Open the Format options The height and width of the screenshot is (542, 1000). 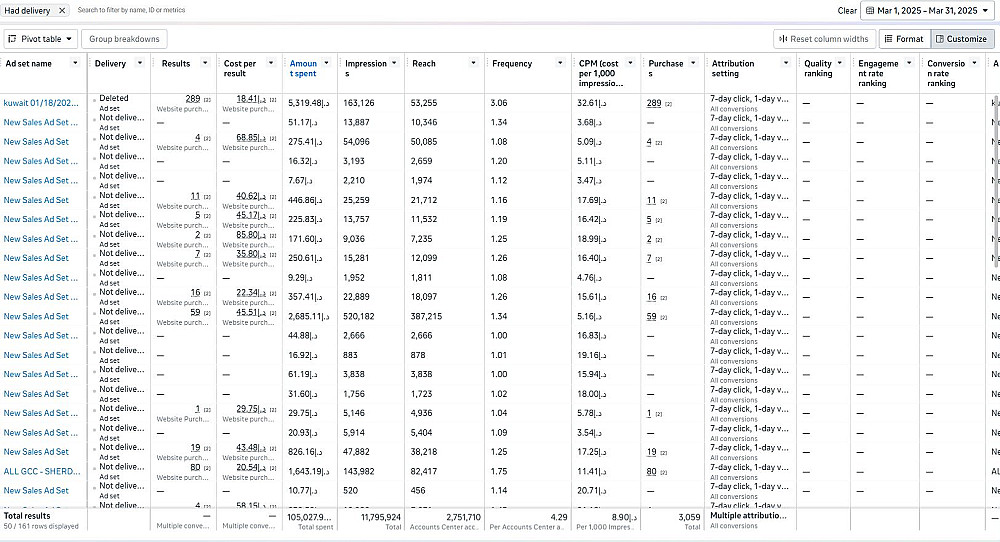904,39
